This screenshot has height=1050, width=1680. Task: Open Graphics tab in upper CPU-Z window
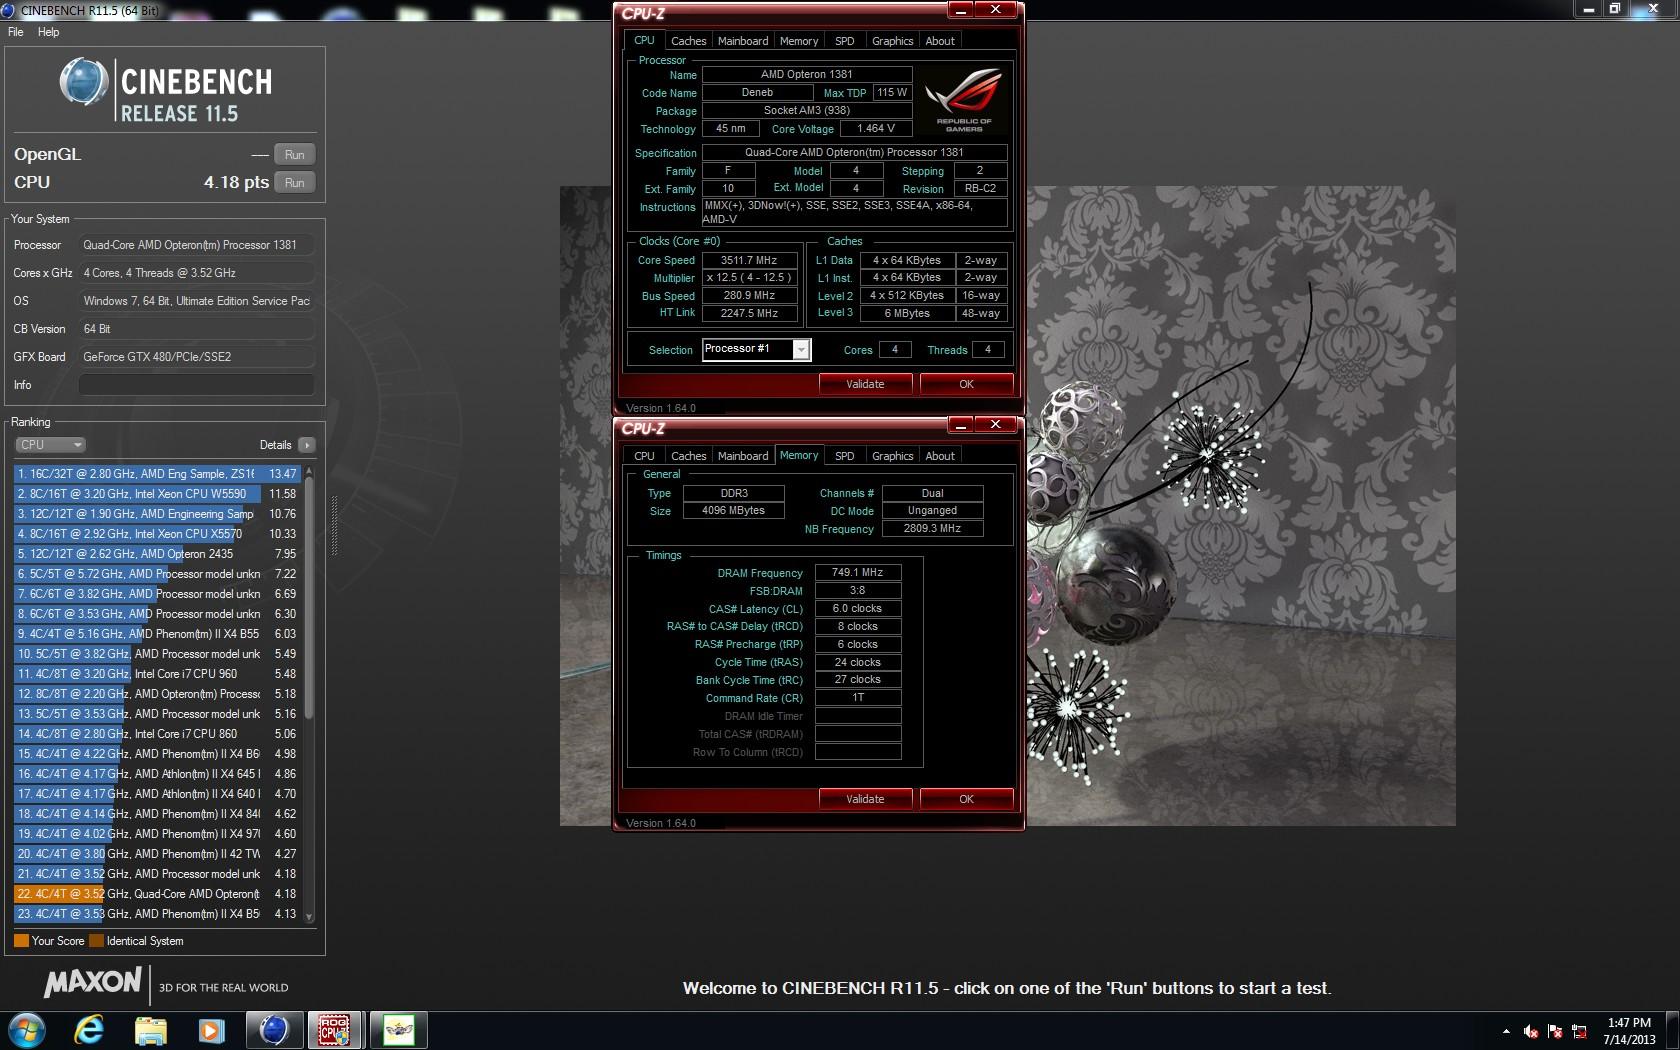pos(893,41)
